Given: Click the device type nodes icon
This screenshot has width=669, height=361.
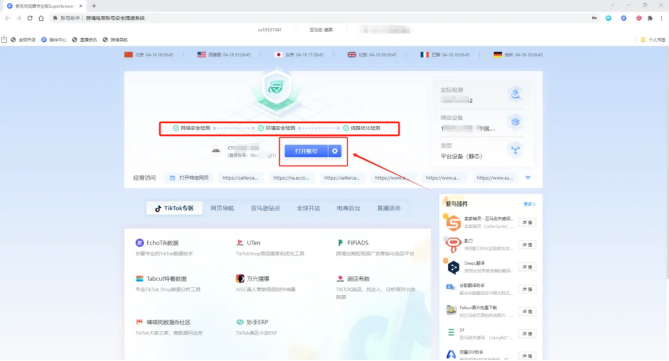Looking at the screenshot, I should pos(515,150).
